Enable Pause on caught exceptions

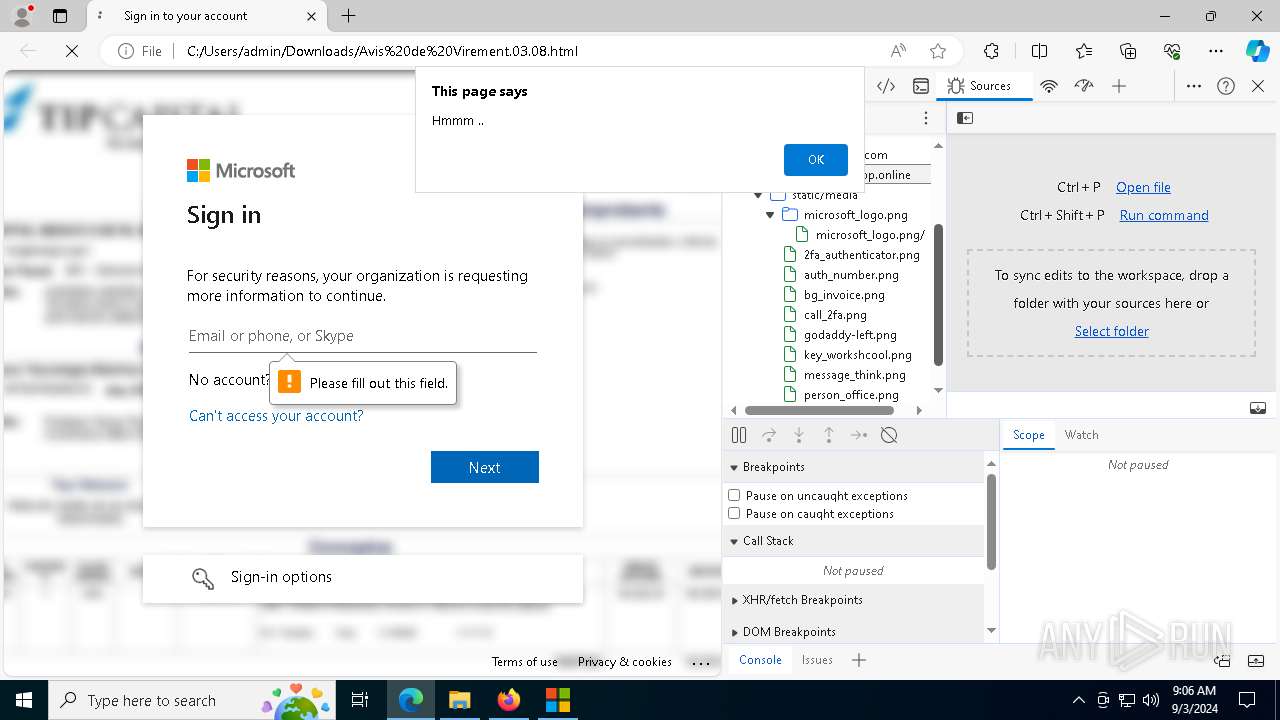pos(734,513)
